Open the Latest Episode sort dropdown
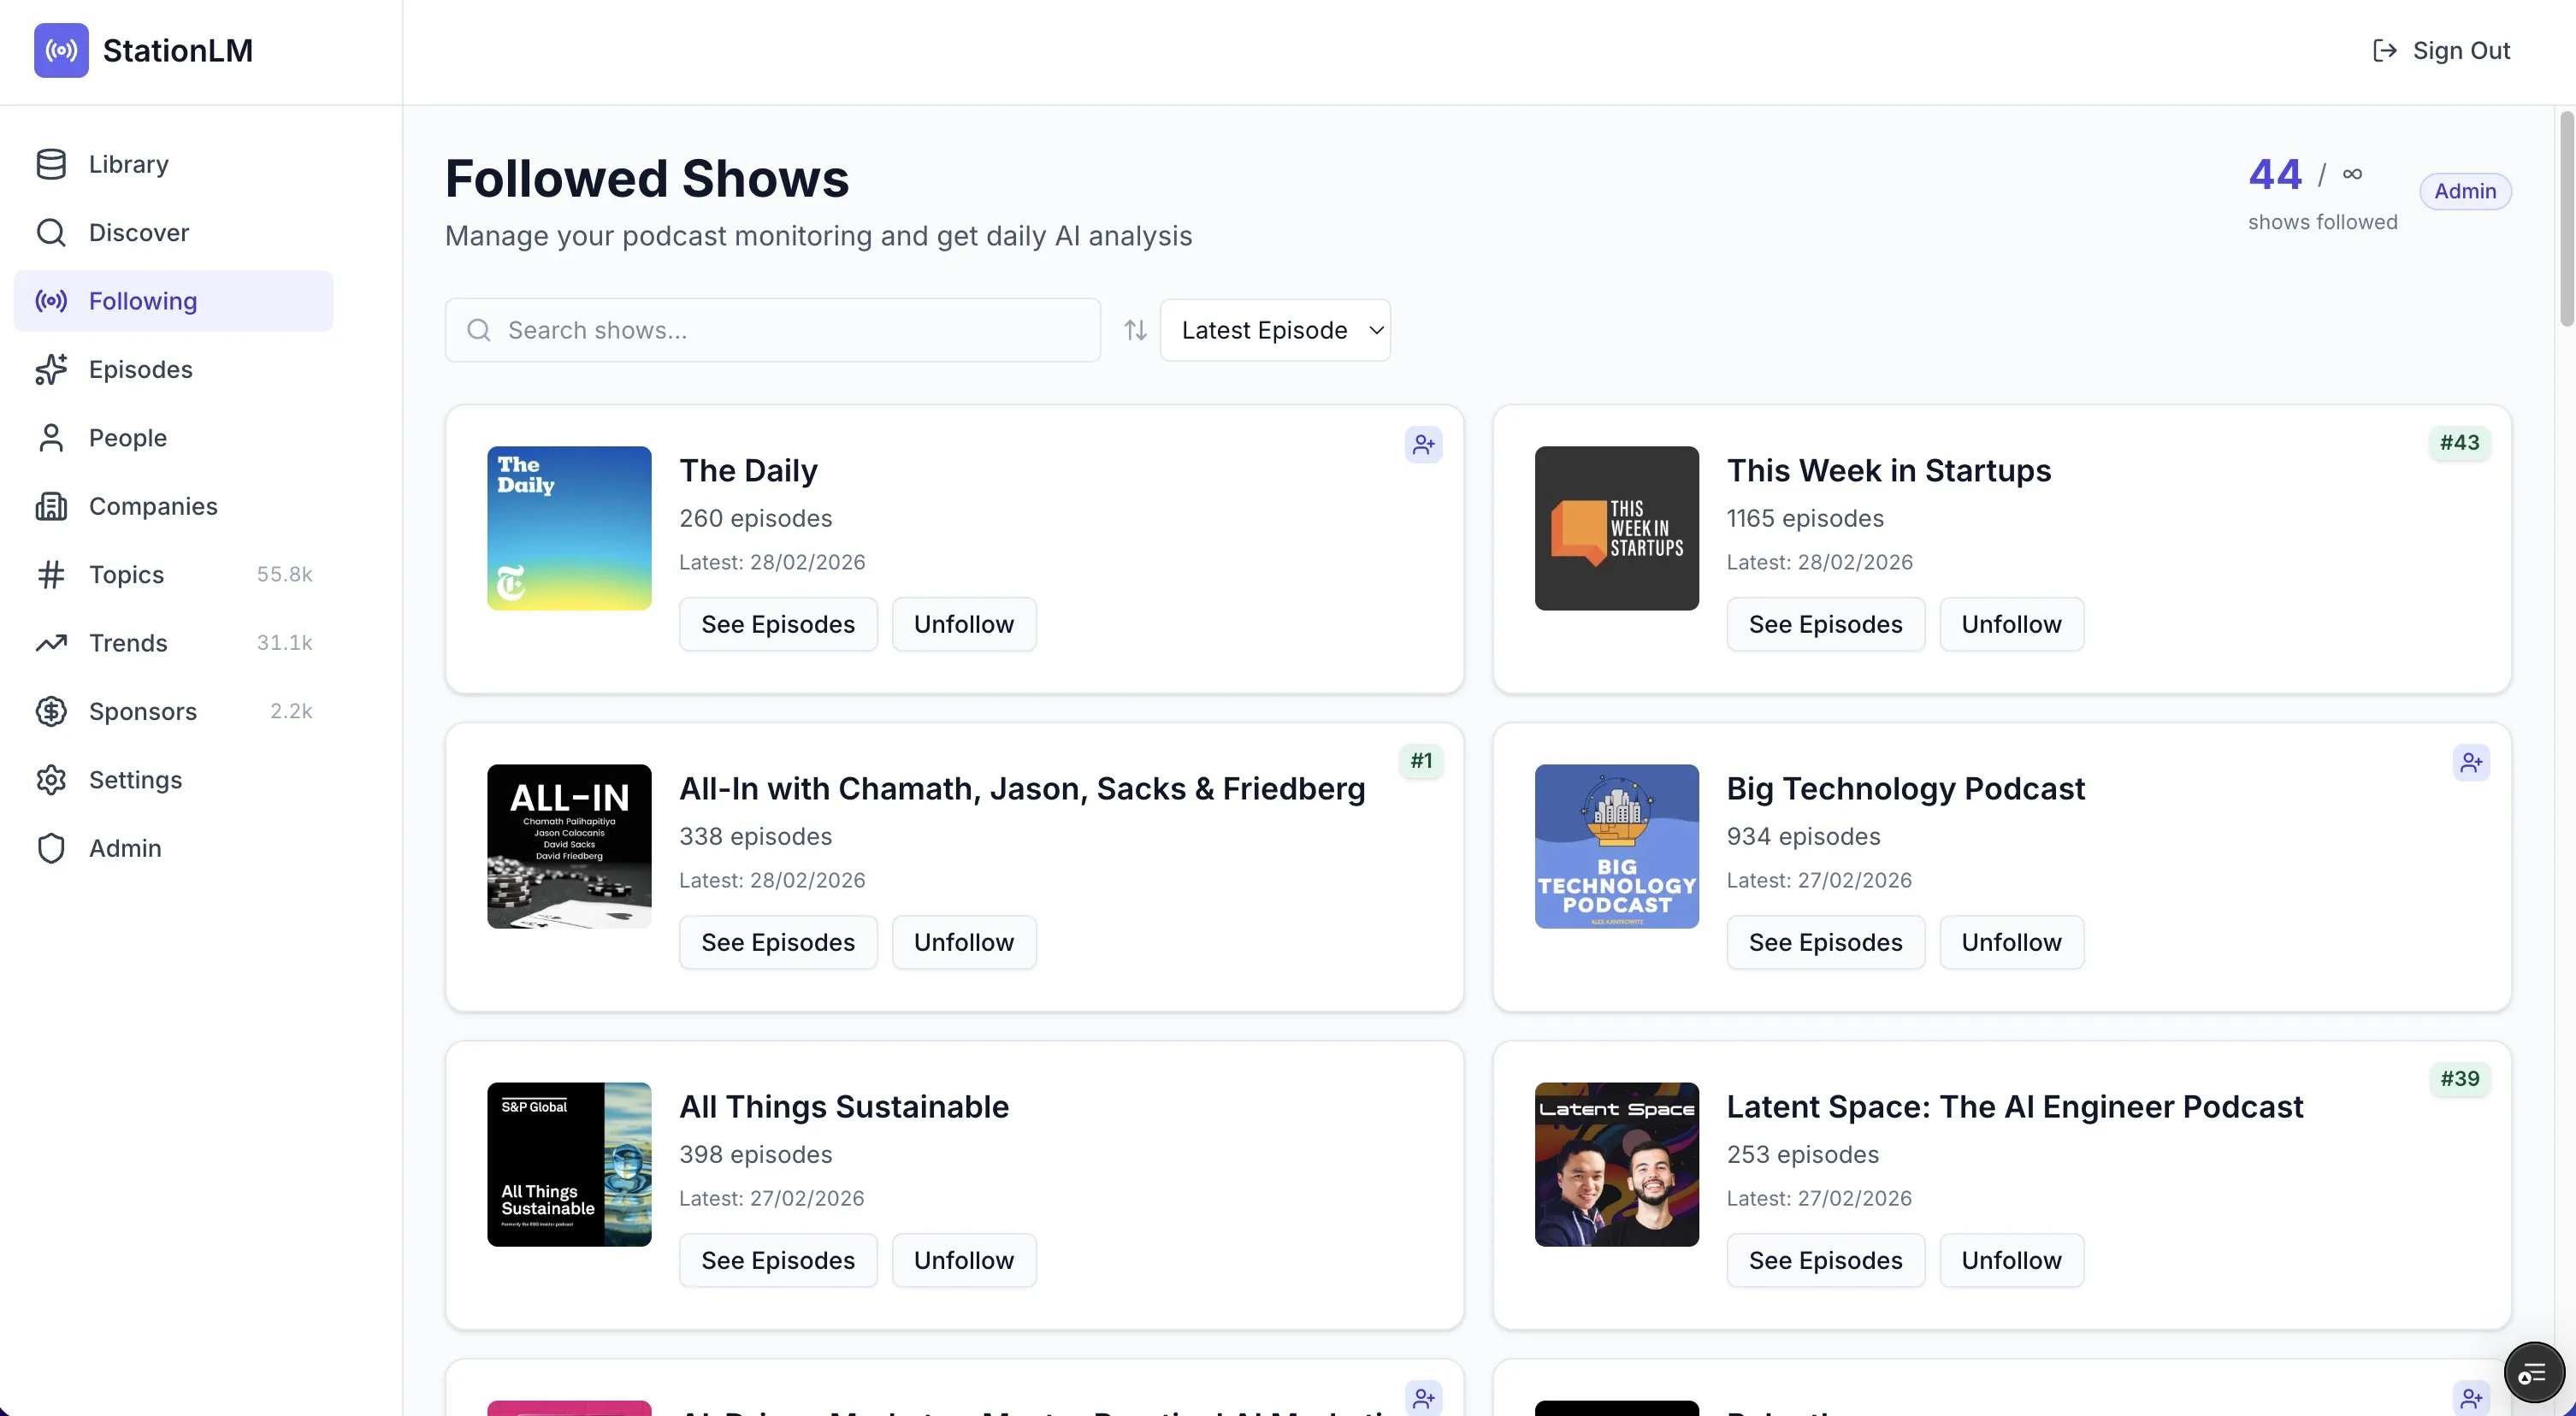 (x=1275, y=329)
